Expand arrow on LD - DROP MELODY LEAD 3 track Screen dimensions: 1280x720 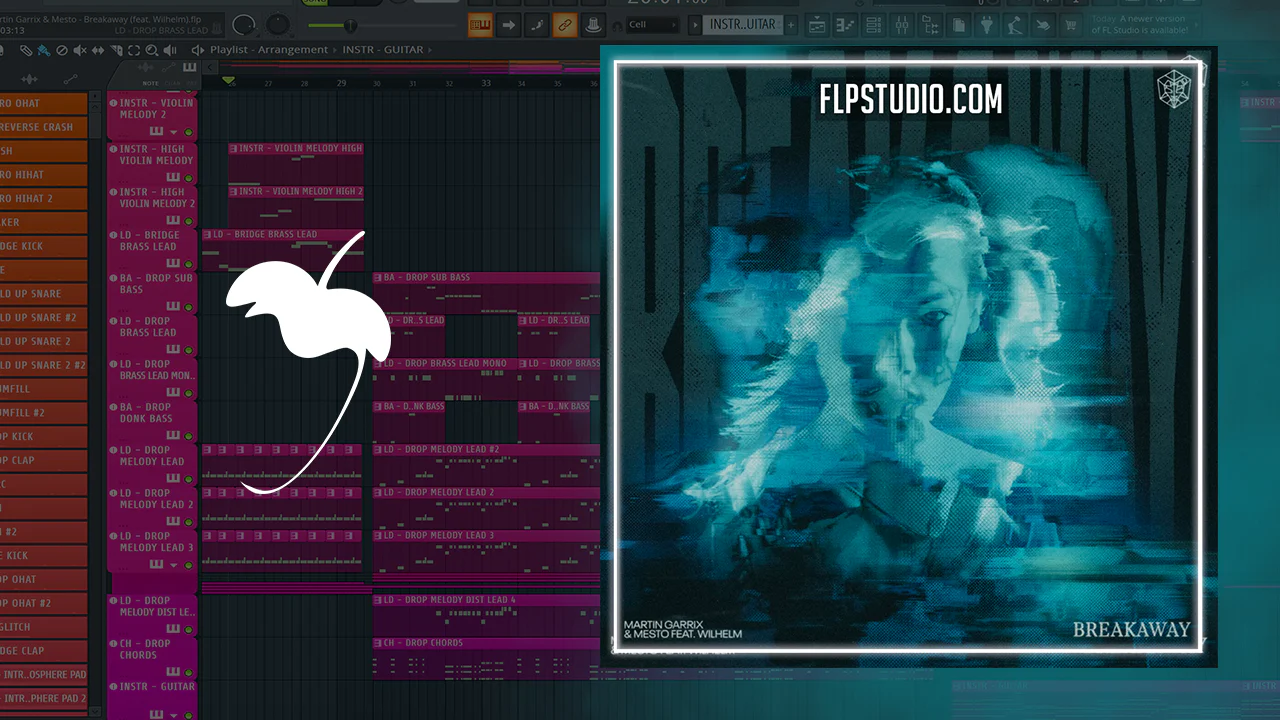click(x=173, y=565)
